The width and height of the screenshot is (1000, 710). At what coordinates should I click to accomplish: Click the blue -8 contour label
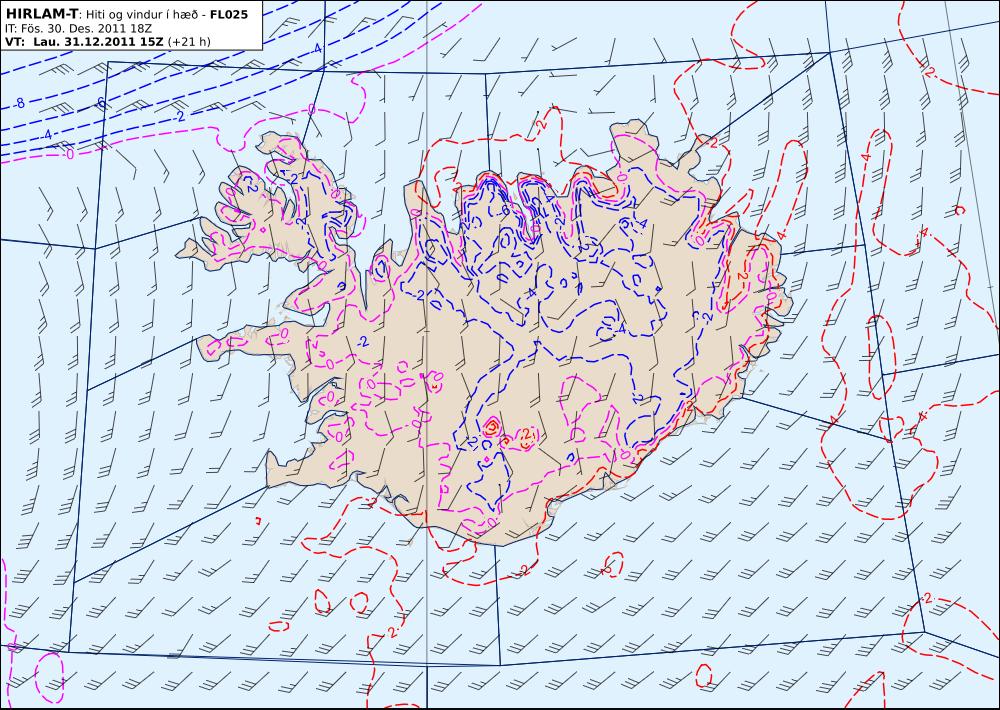[x=20, y=102]
